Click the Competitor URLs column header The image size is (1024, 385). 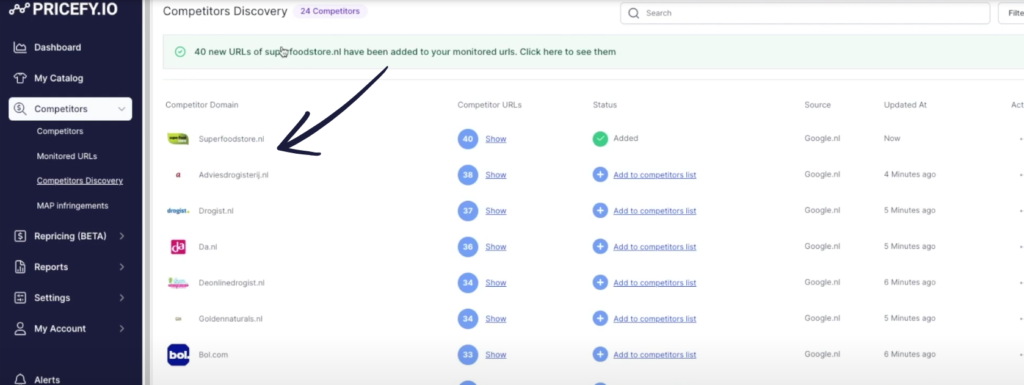coord(490,104)
